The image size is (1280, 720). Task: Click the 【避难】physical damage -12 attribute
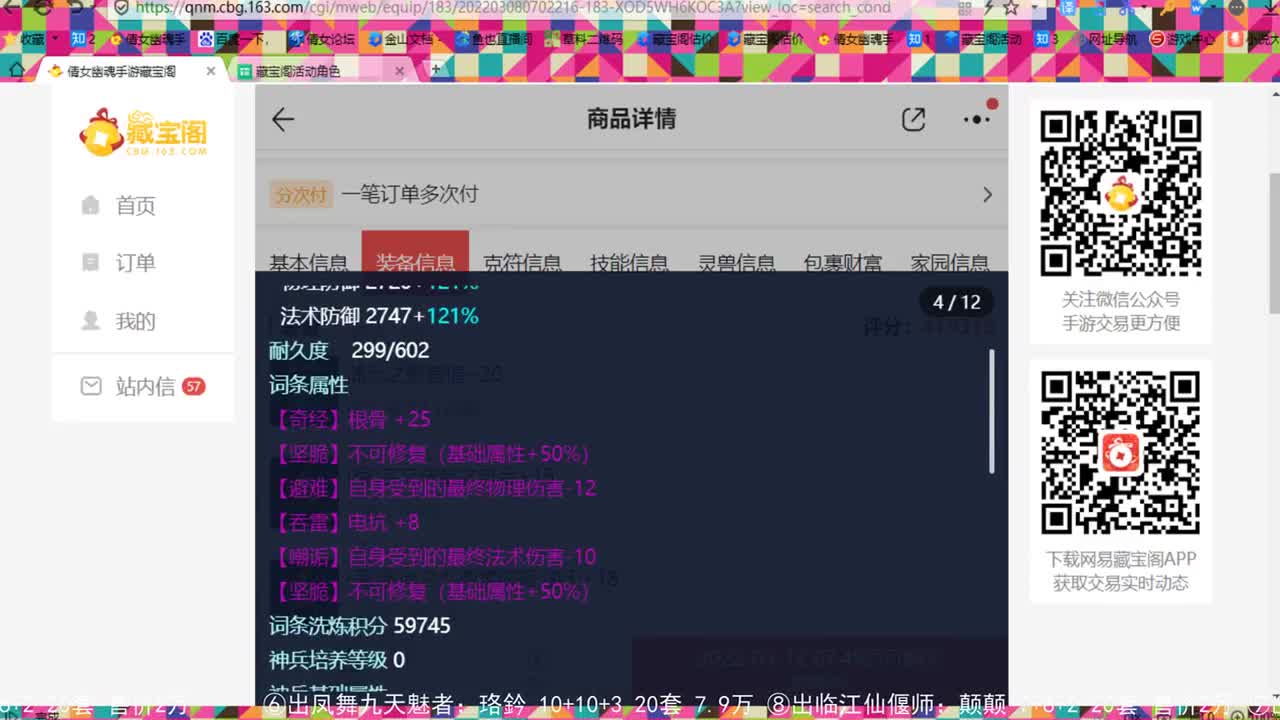click(434, 488)
